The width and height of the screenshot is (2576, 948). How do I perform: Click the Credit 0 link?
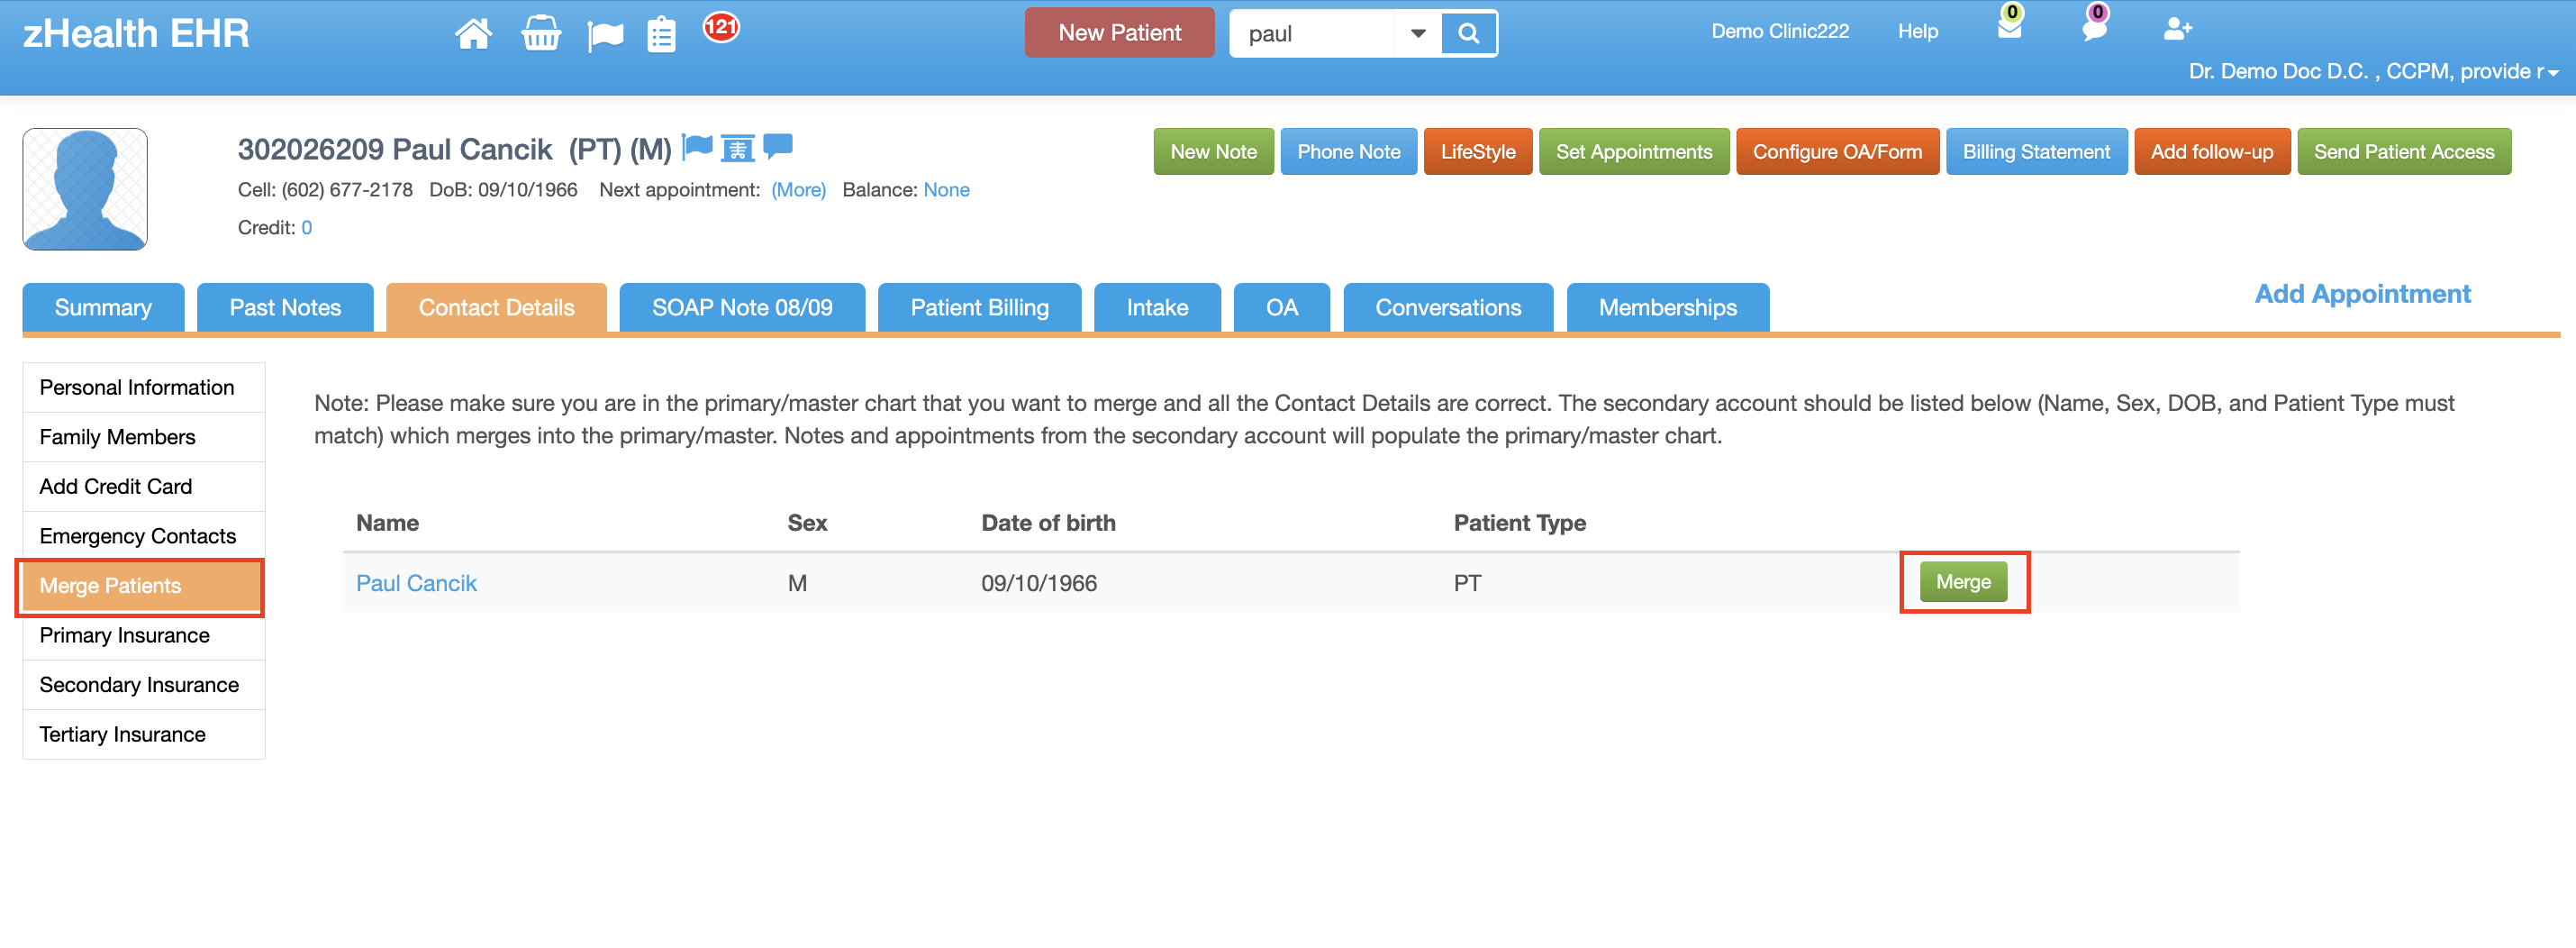tap(307, 228)
